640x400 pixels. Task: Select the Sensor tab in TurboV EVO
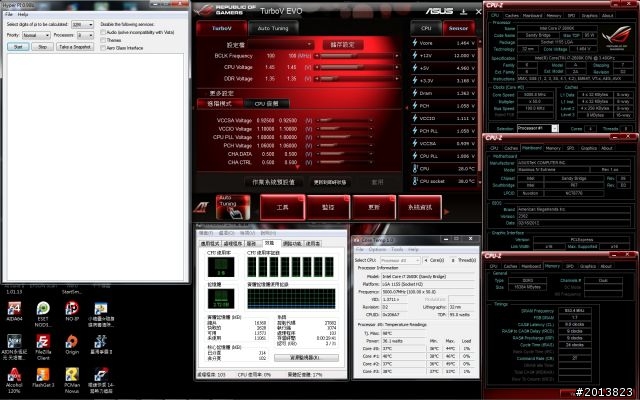[x=458, y=28]
